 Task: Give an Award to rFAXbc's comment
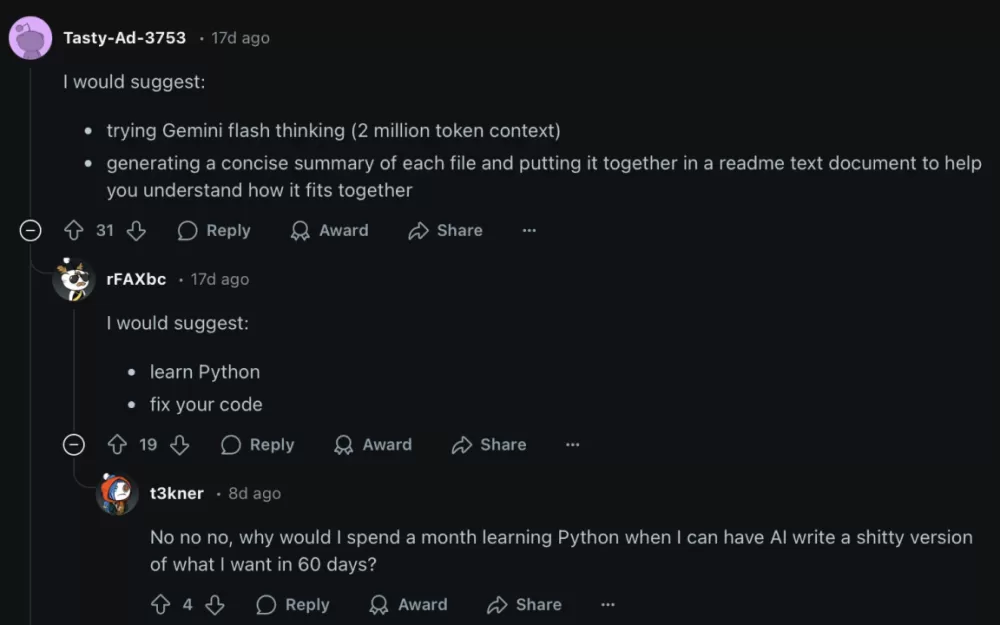click(373, 445)
